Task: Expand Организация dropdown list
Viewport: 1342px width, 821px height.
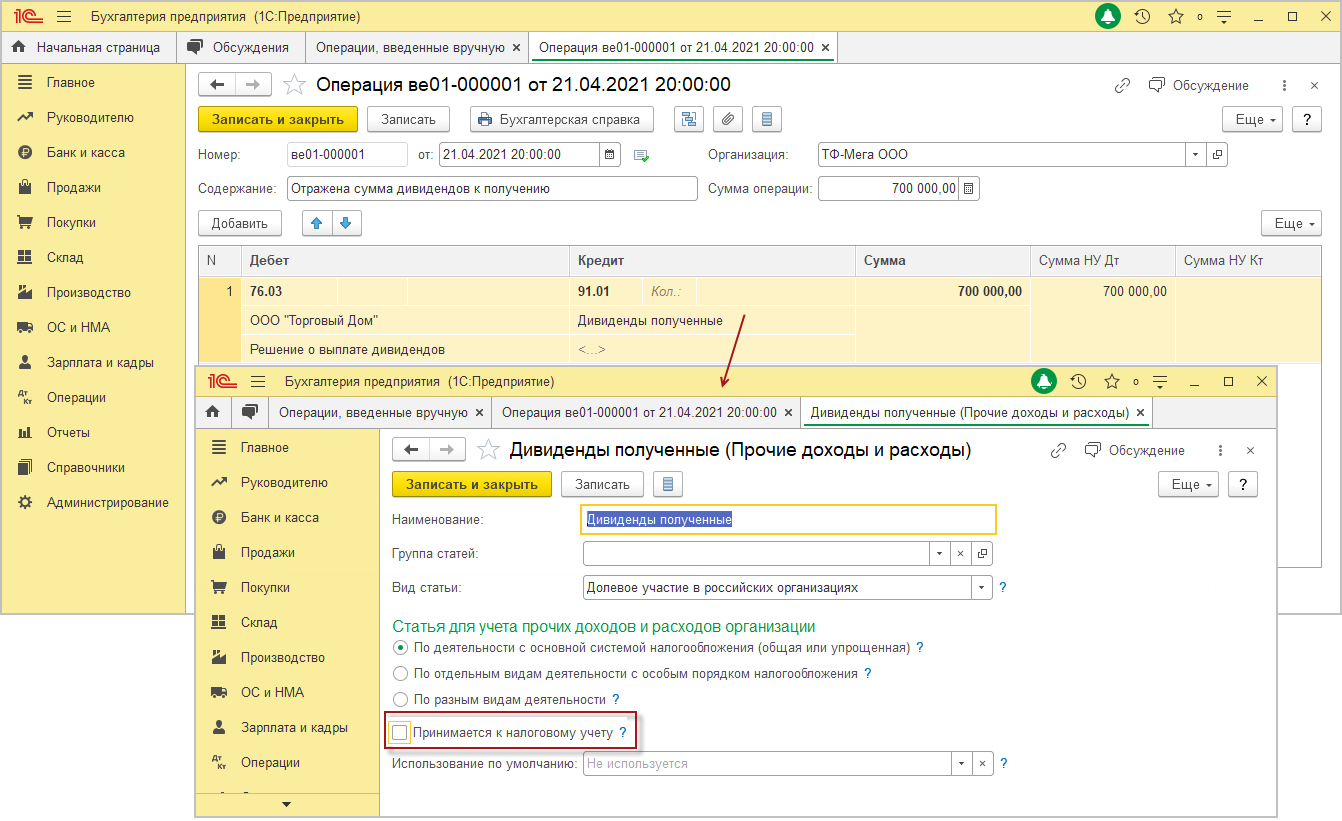Action: (1196, 155)
